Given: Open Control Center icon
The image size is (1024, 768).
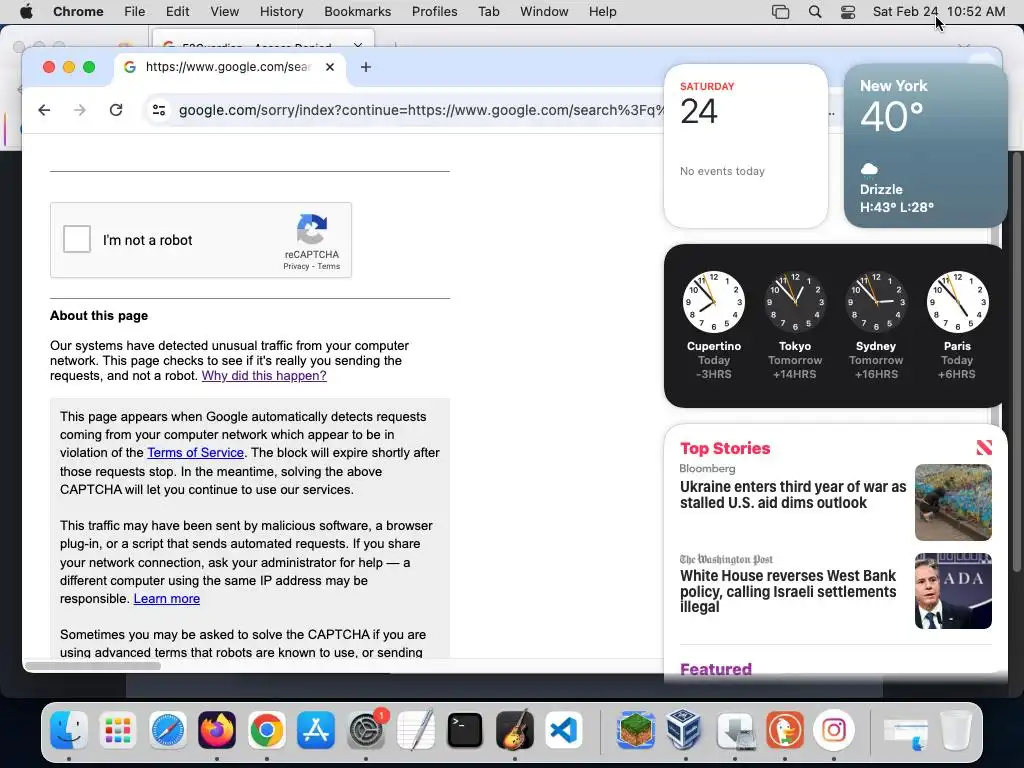Looking at the screenshot, I should tap(848, 11).
